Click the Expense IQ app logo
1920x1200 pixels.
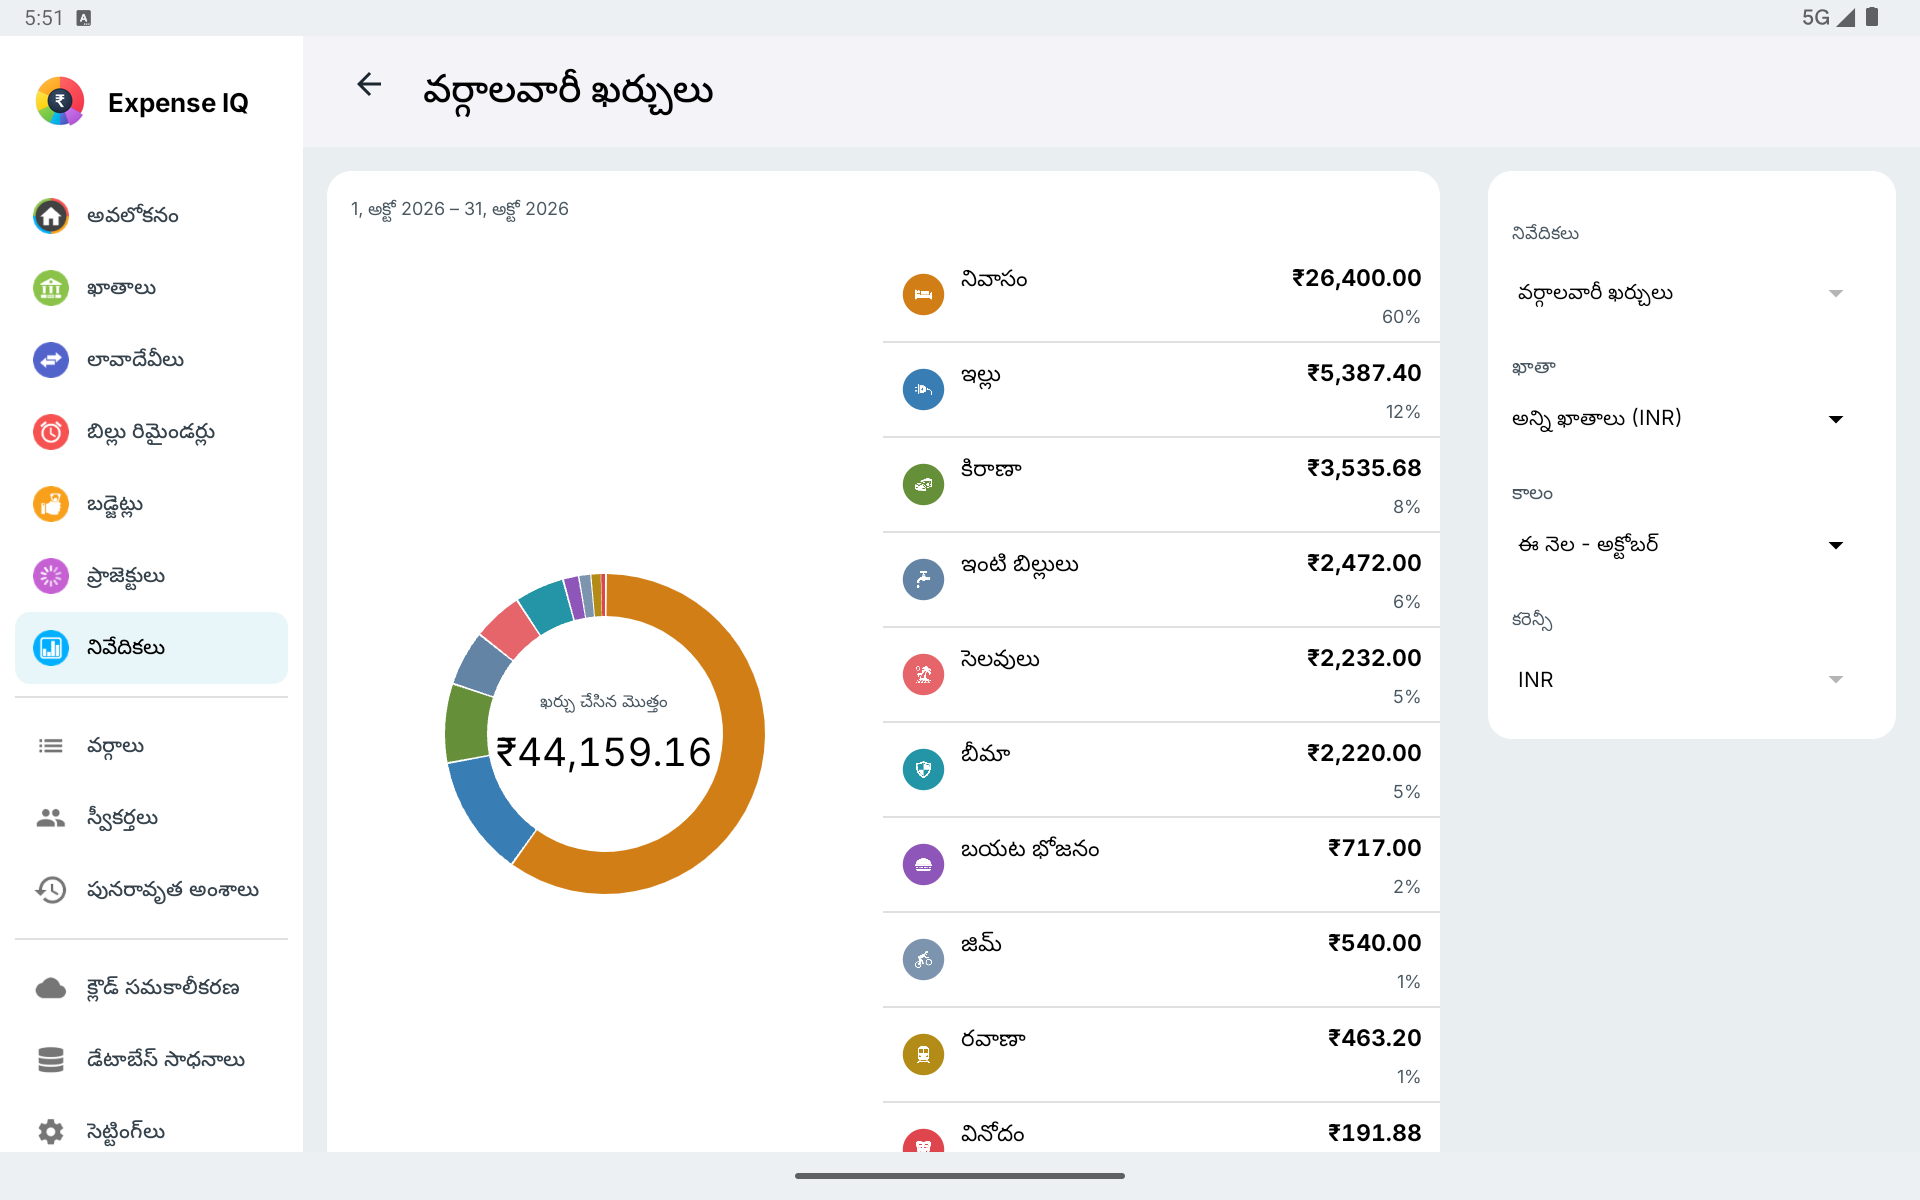tap(60, 102)
